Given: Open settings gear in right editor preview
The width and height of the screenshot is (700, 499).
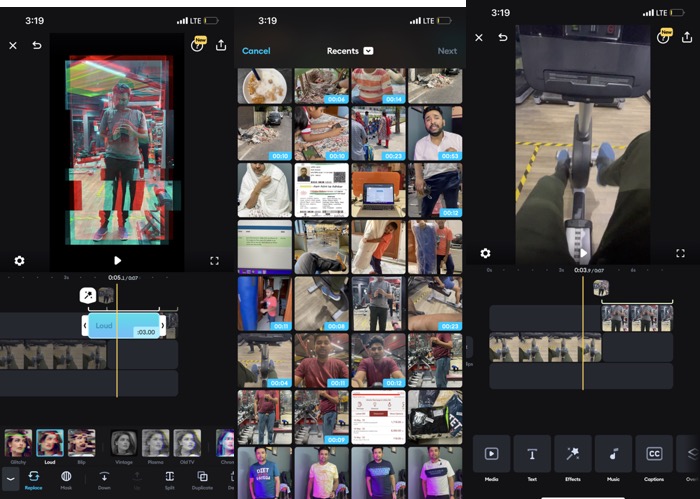Looking at the screenshot, I should click(x=485, y=254).
